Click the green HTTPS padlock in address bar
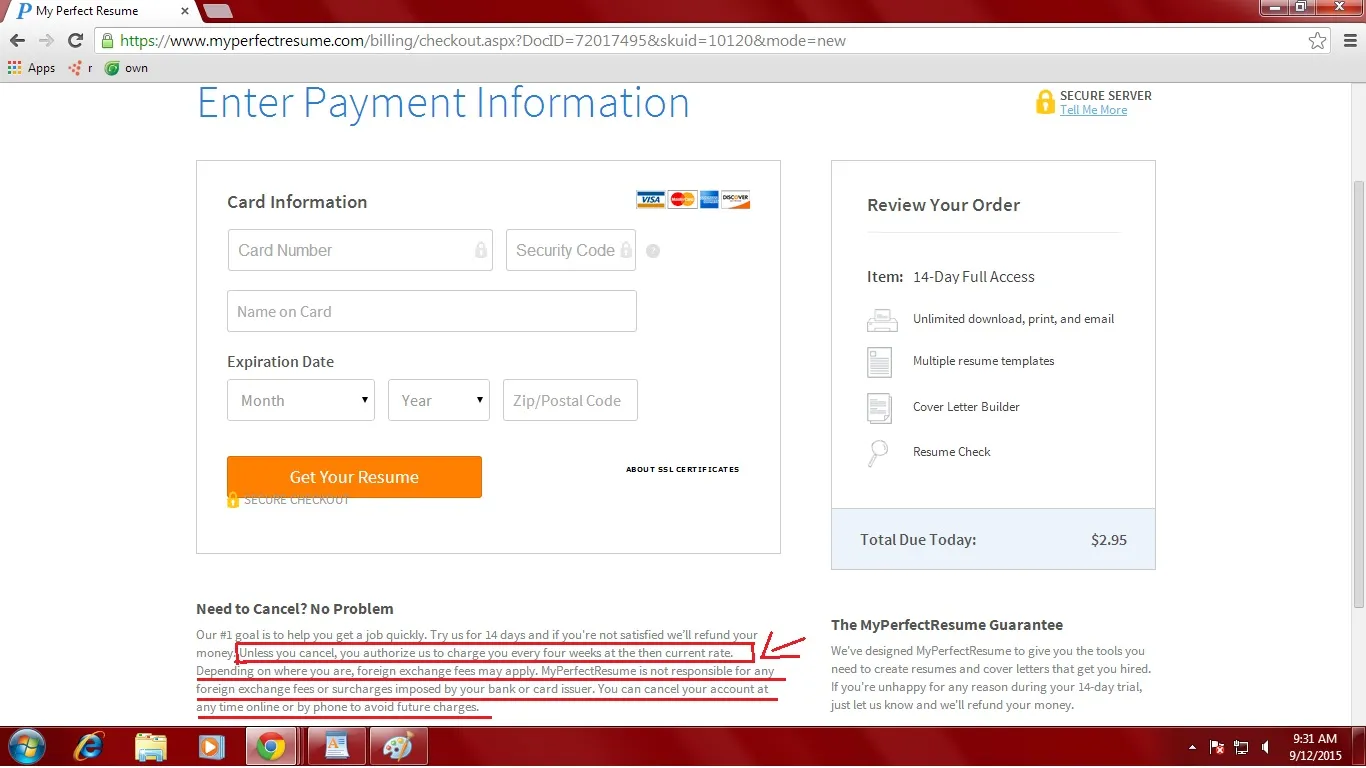This screenshot has height=768, width=1366. click(107, 41)
